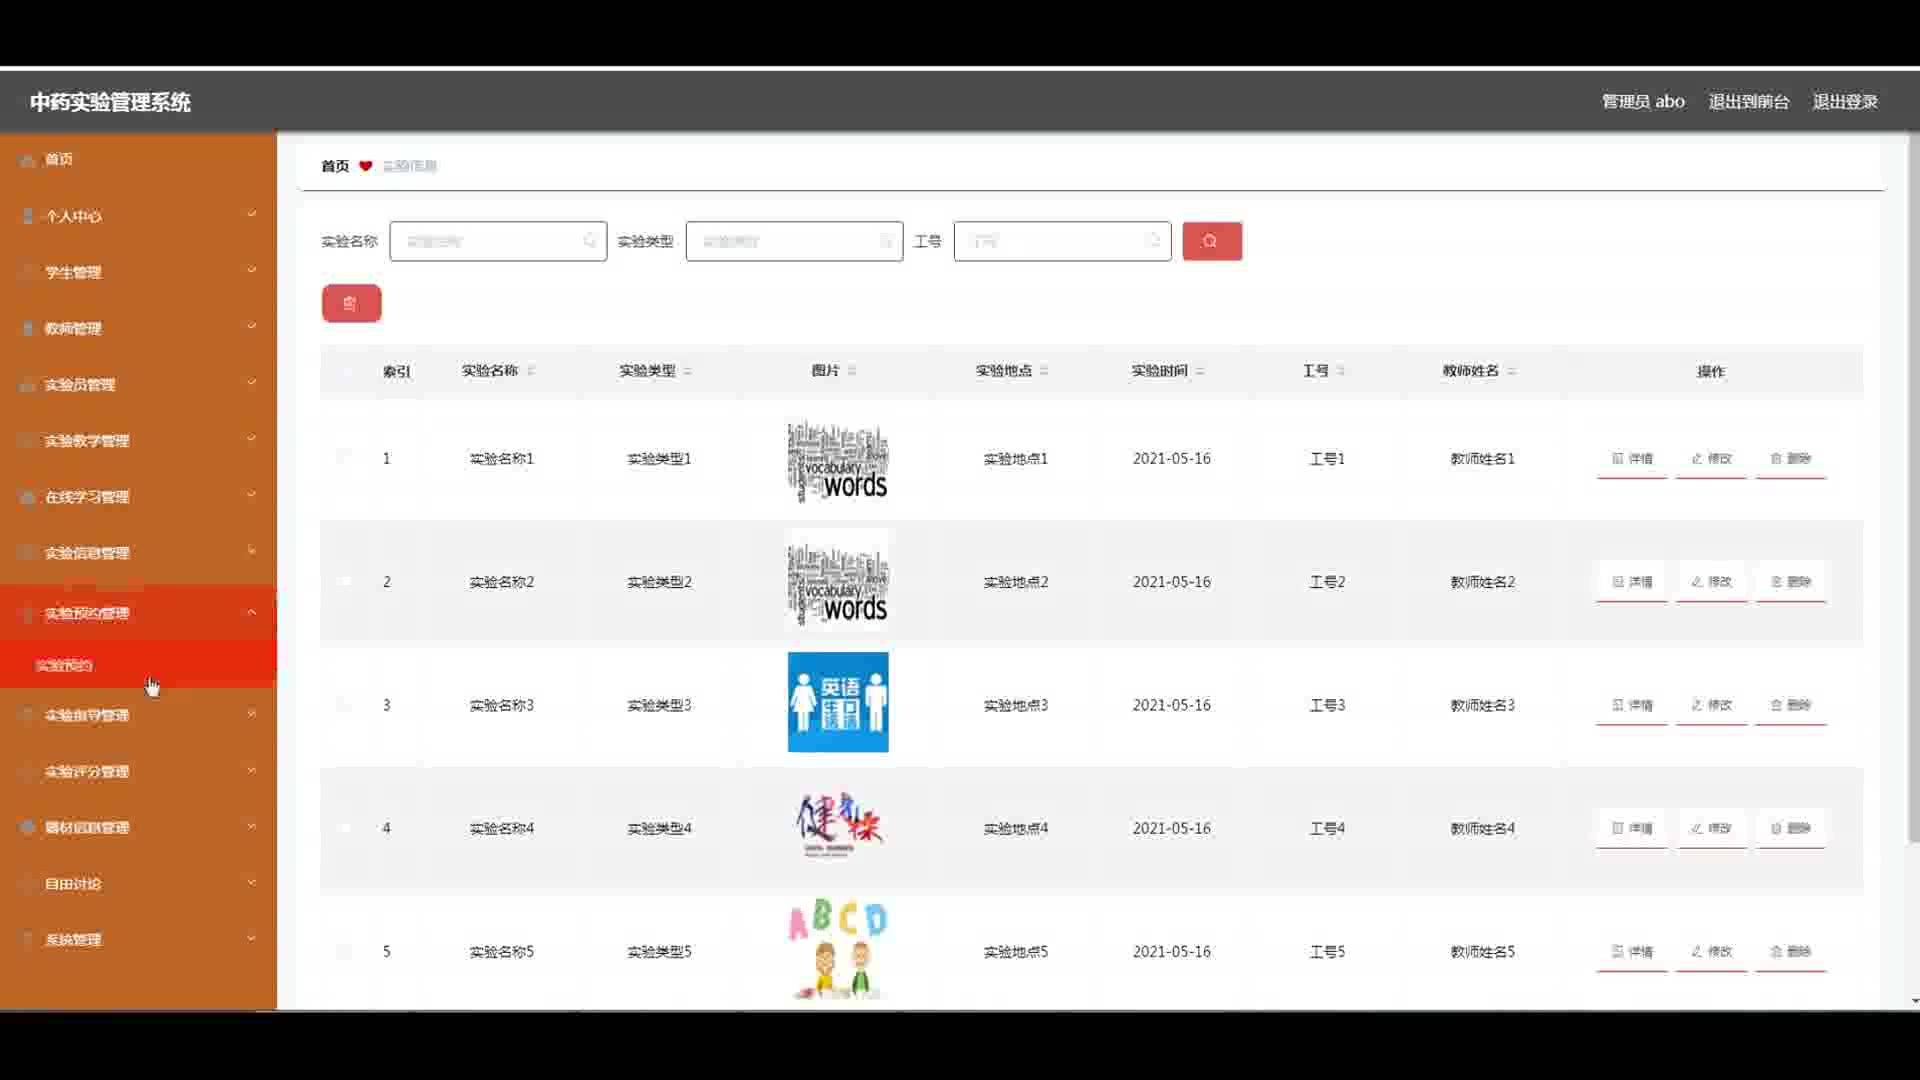The image size is (1920, 1080).
Task: Click 退出登录 to log out
Action: tap(1845, 101)
